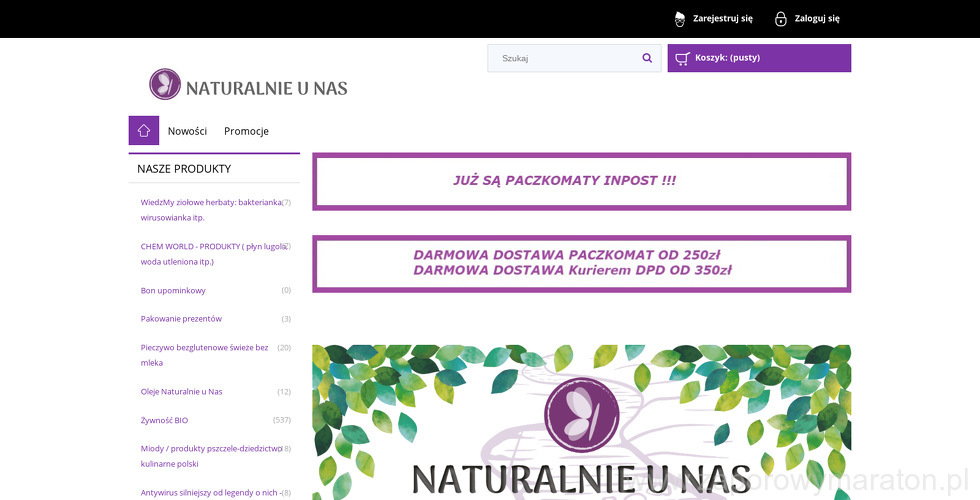Focus the Szukaj search field

(574, 58)
